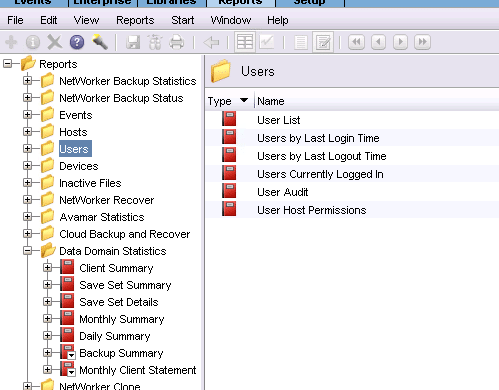This screenshot has height=390, width=499.
Task: Switch to chart view mode icon
Action: (267, 42)
